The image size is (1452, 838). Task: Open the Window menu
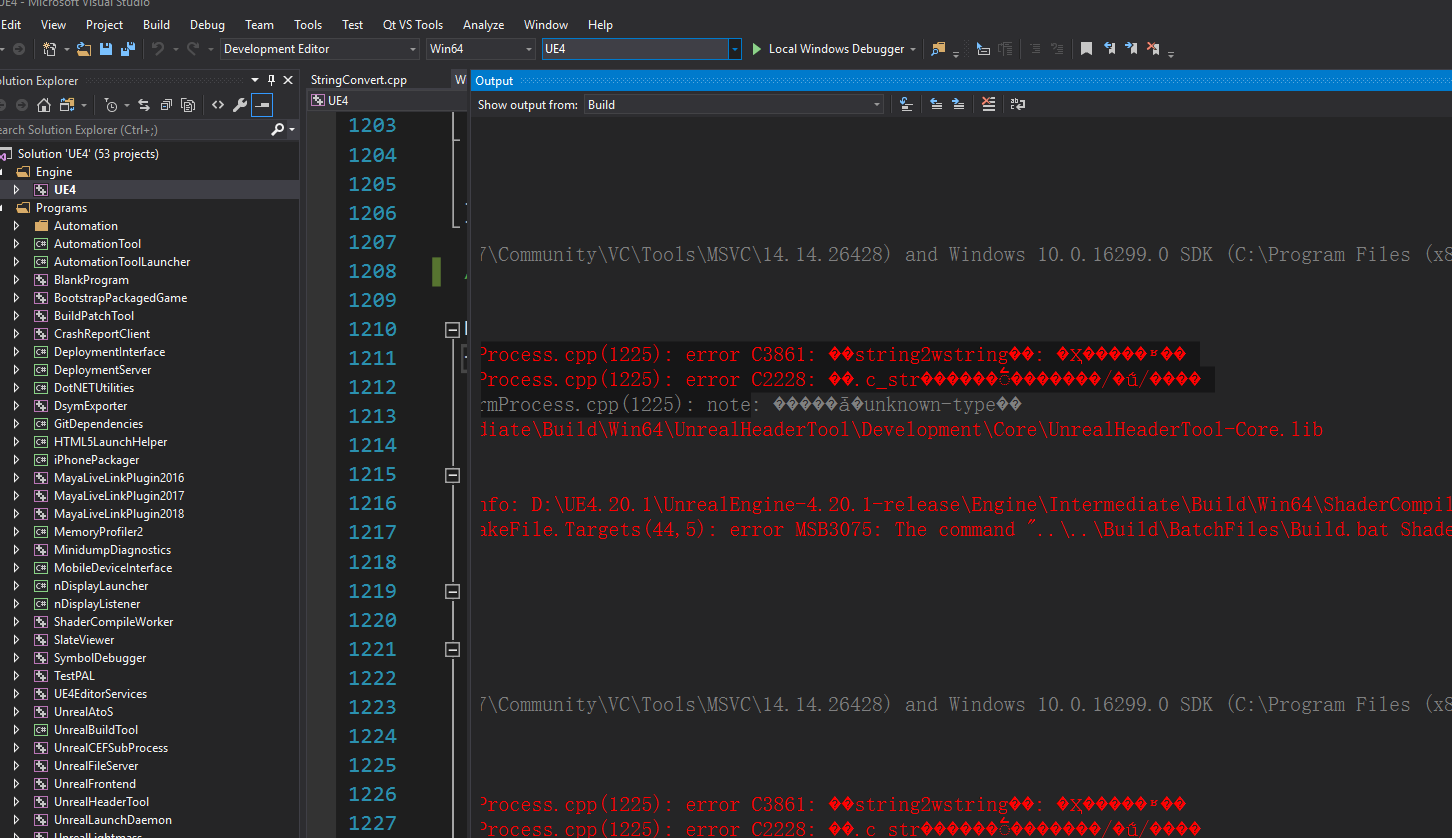[546, 24]
